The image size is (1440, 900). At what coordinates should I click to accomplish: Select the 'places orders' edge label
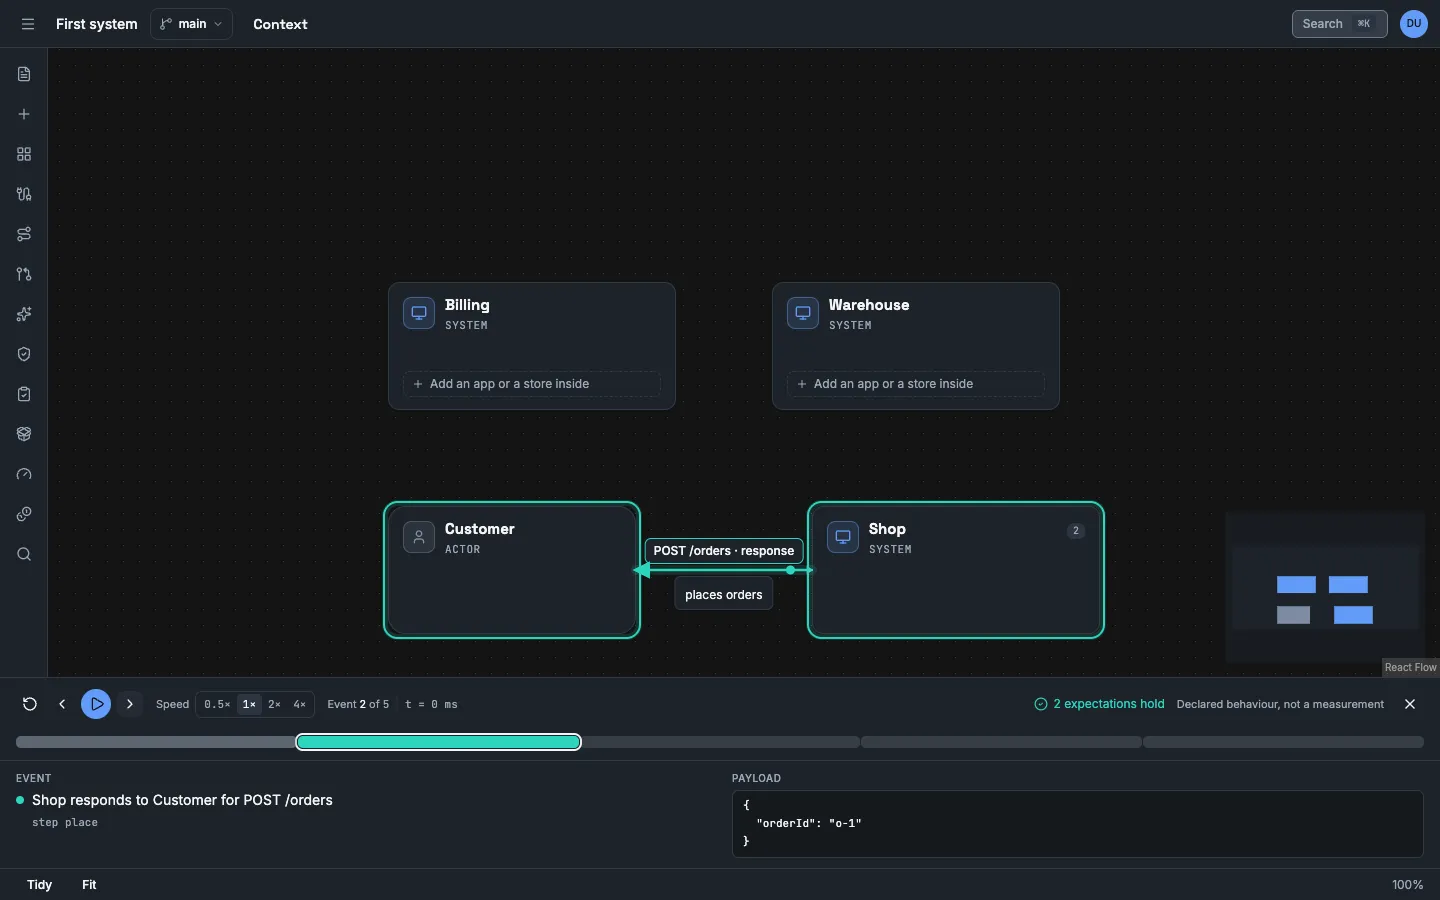tap(724, 595)
